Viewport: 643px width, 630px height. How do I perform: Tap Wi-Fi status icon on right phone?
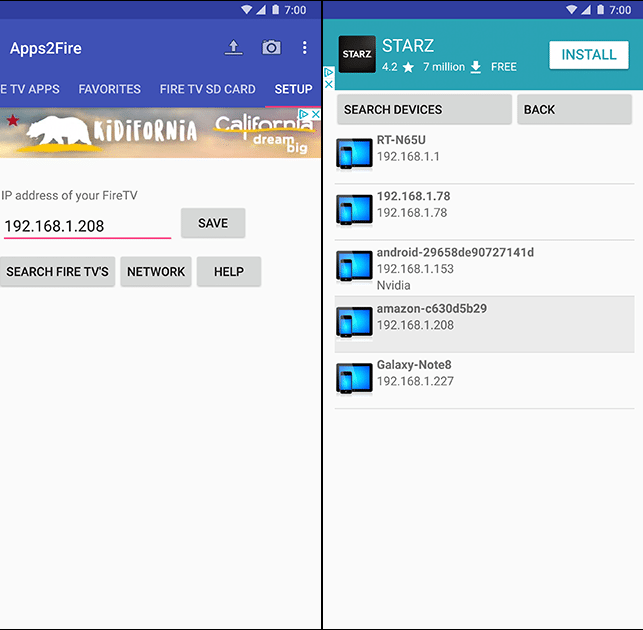coord(571,9)
